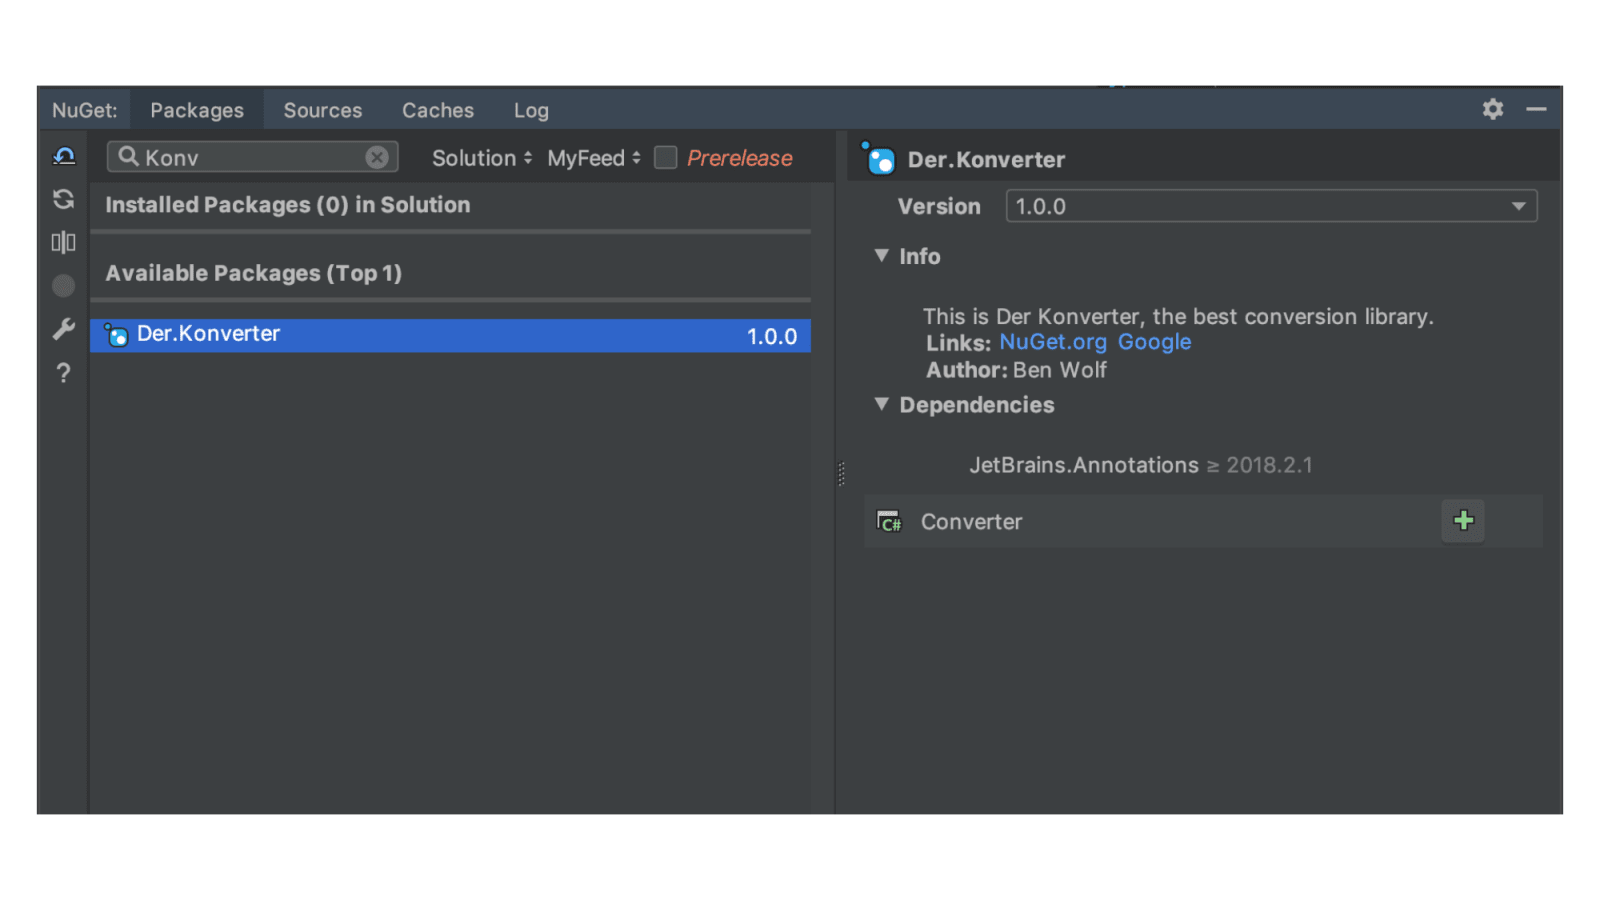Click the Author: Ben Wolf text
This screenshot has width=1600, height=900.
(1016, 370)
